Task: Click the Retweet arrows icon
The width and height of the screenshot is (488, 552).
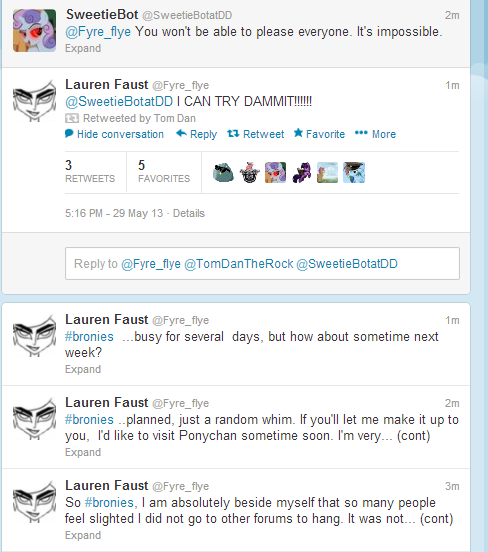Action: pyautogui.click(x=233, y=133)
